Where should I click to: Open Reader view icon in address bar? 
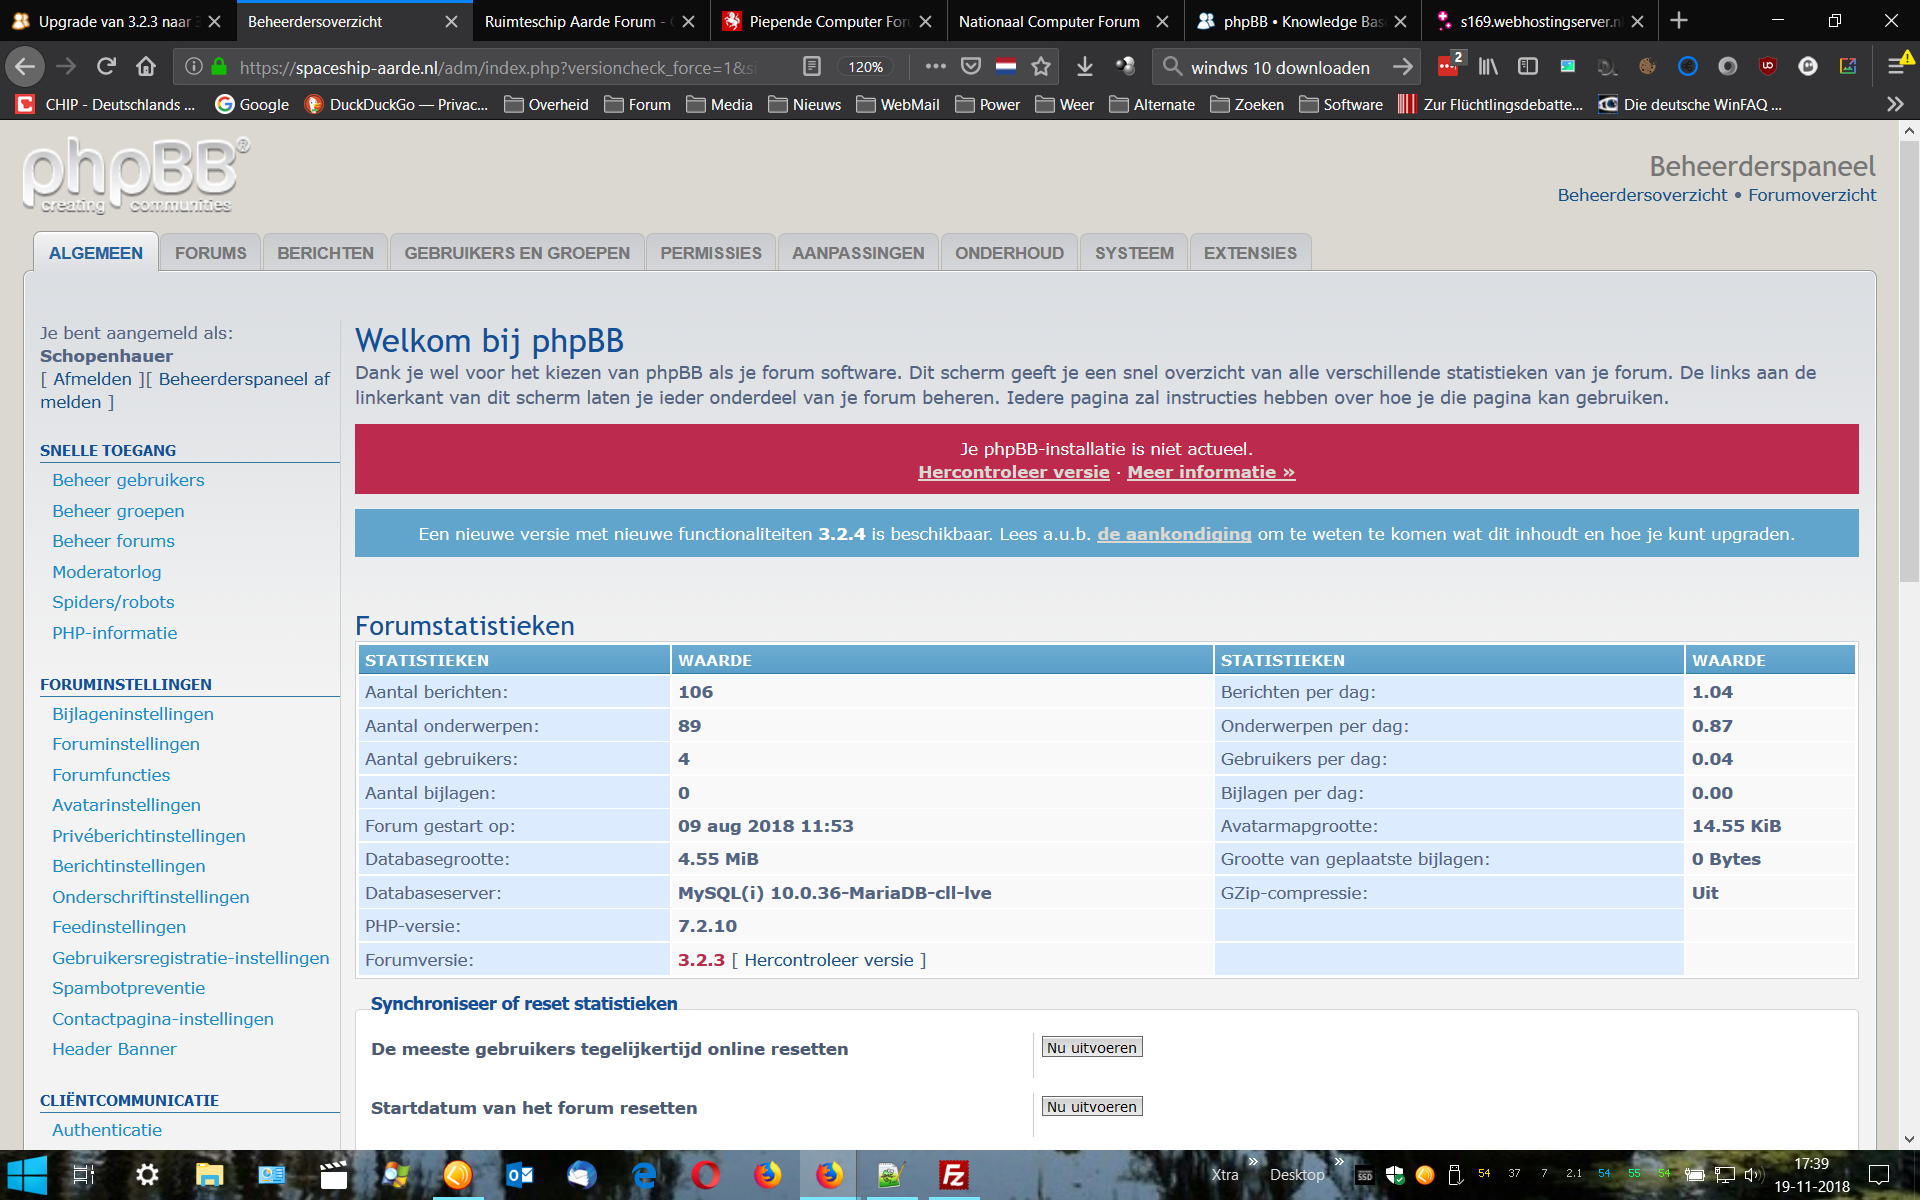tap(812, 67)
